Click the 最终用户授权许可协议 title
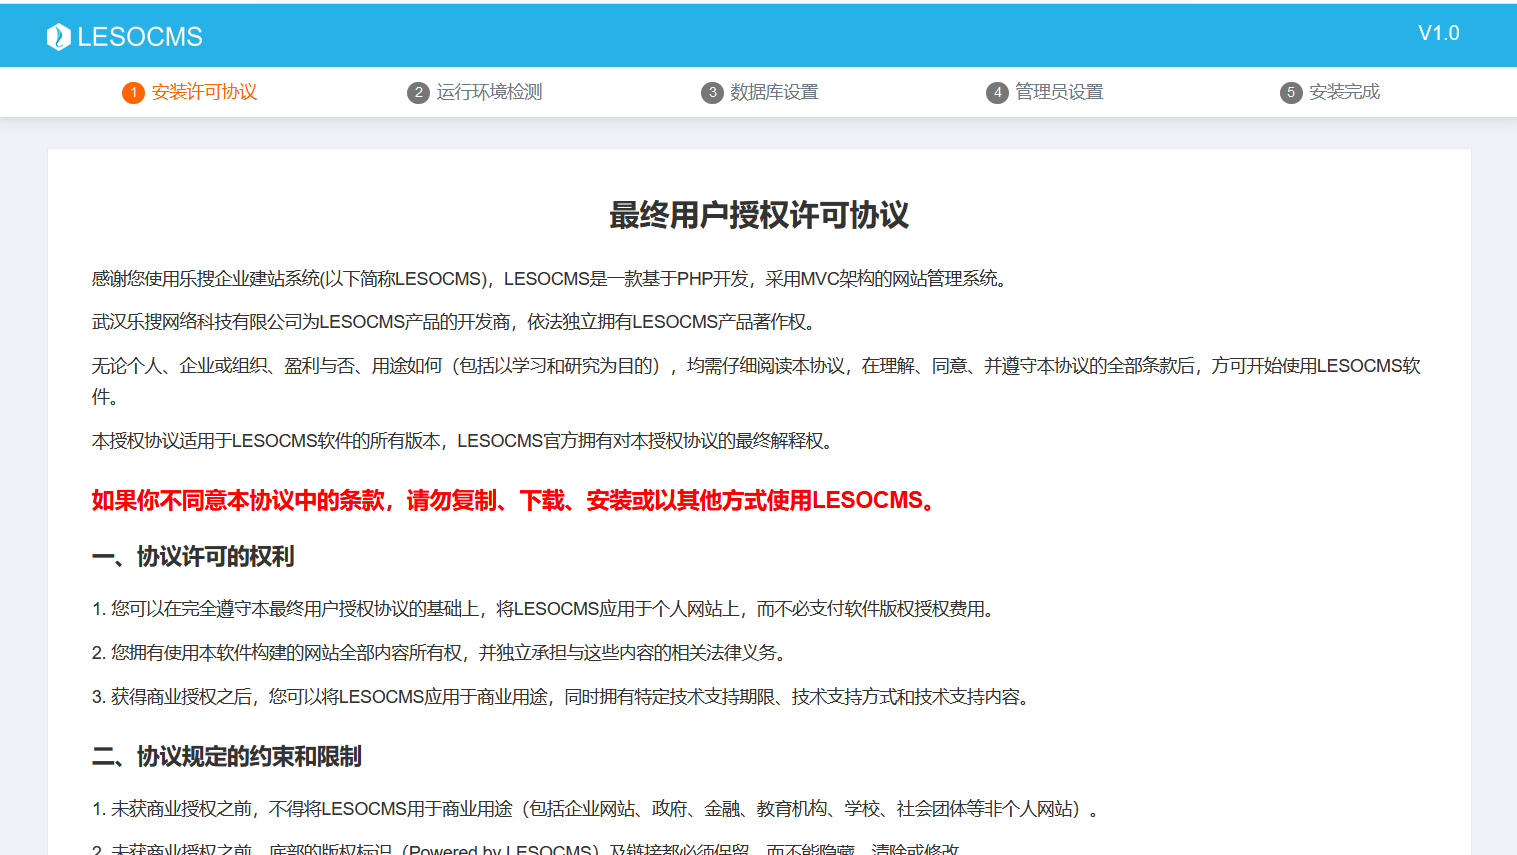The width and height of the screenshot is (1517, 855). [759, 215]
